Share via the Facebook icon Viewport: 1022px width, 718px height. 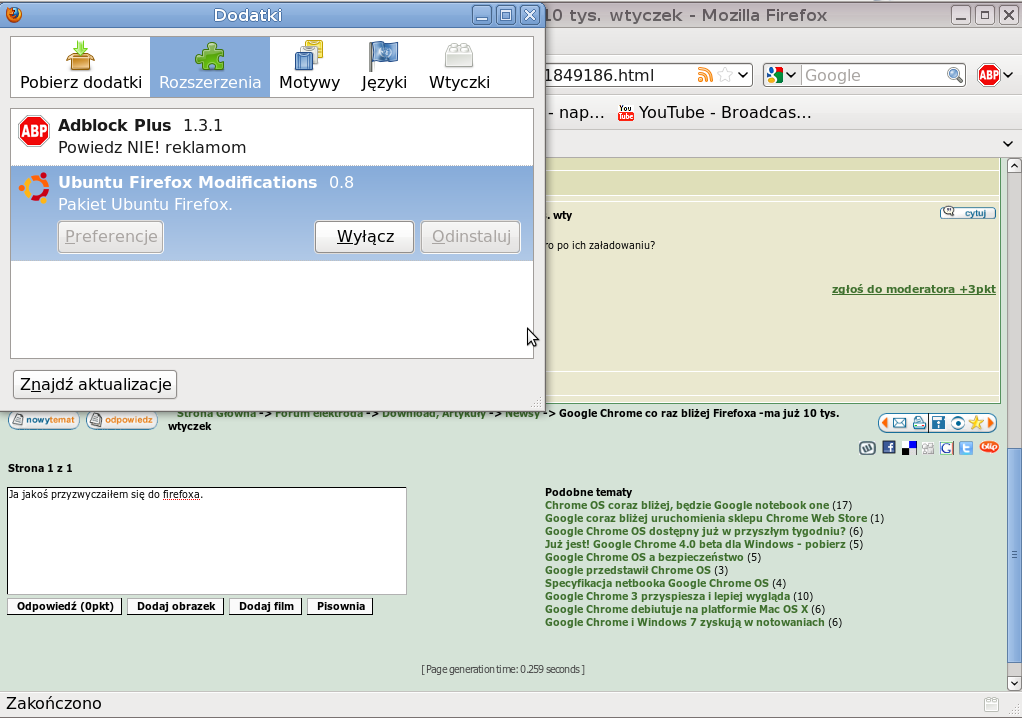(888, 447)
